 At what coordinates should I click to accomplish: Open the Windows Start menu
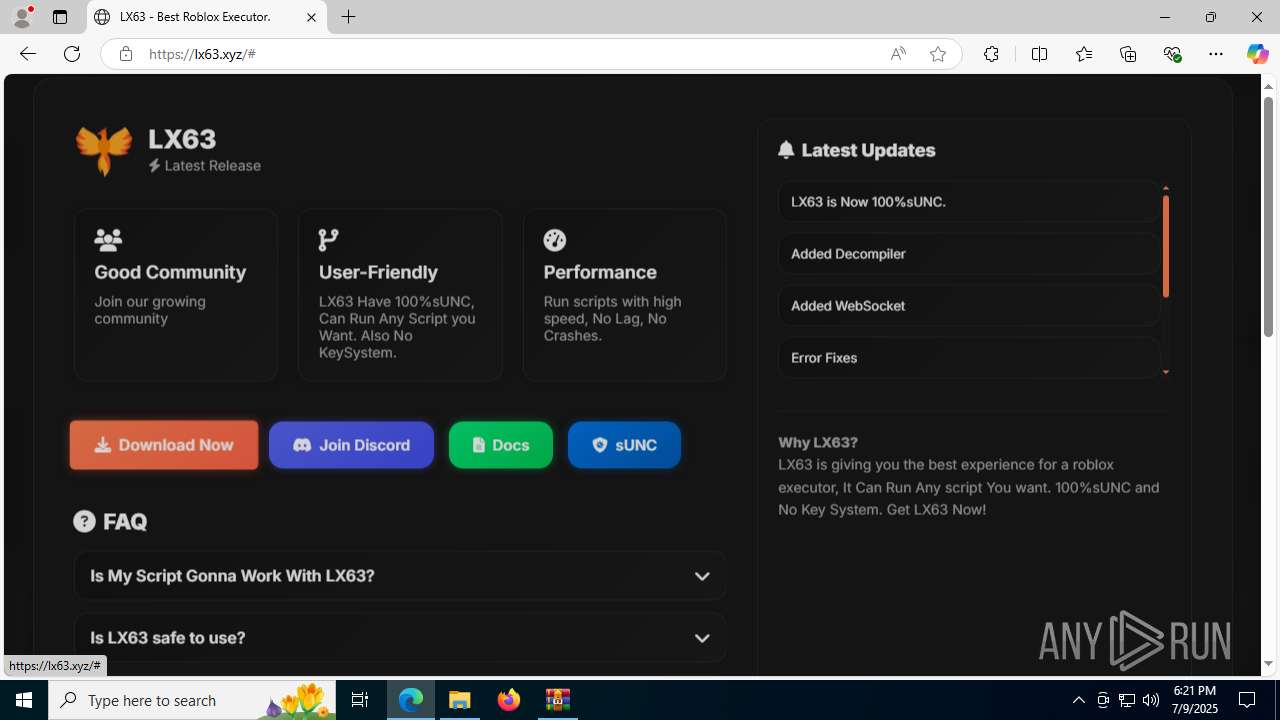tap(24, 700)
